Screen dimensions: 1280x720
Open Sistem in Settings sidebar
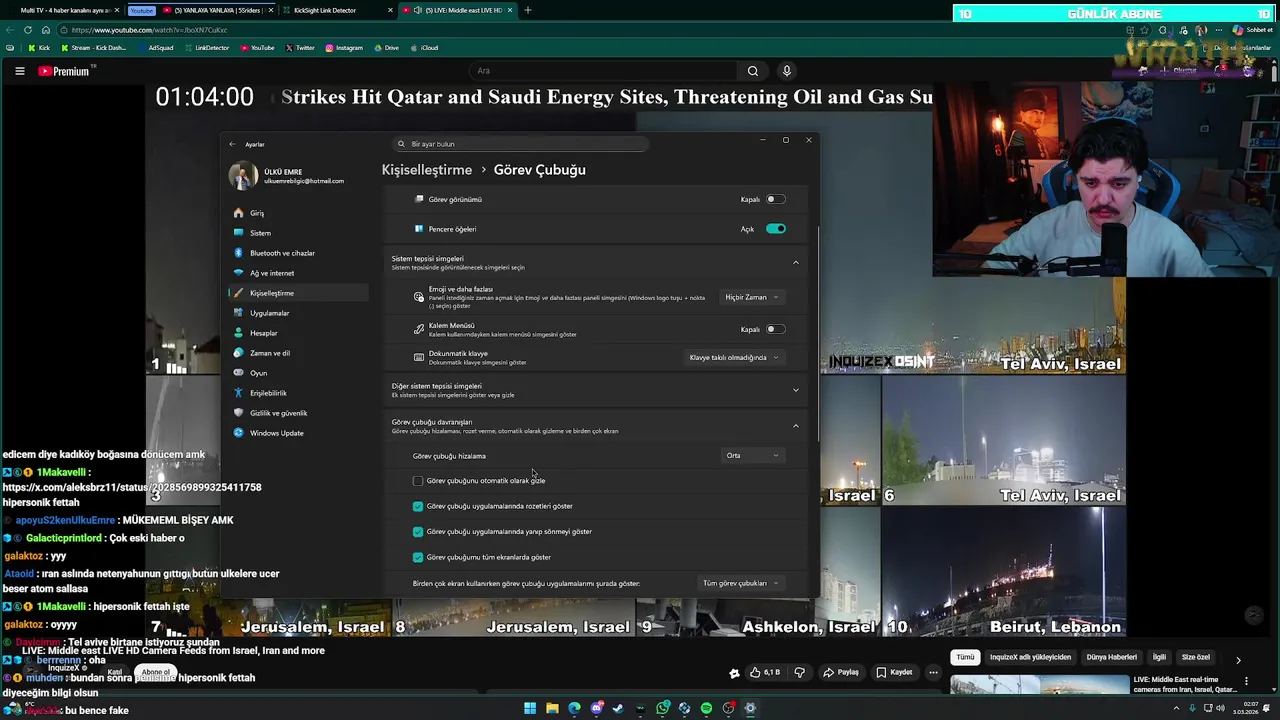(x=298, y=233)
